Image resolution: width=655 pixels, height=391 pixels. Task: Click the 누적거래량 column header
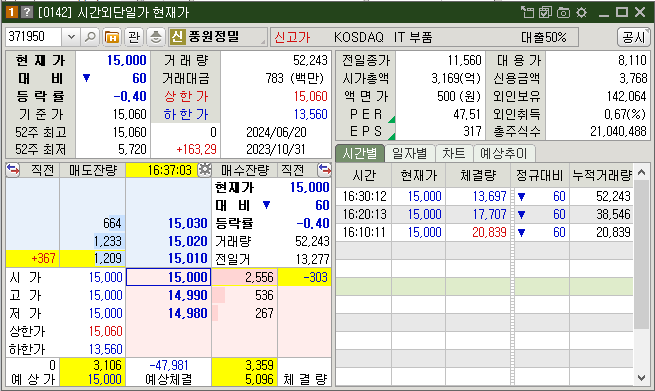pyautogui.click(x=602, y=175)
